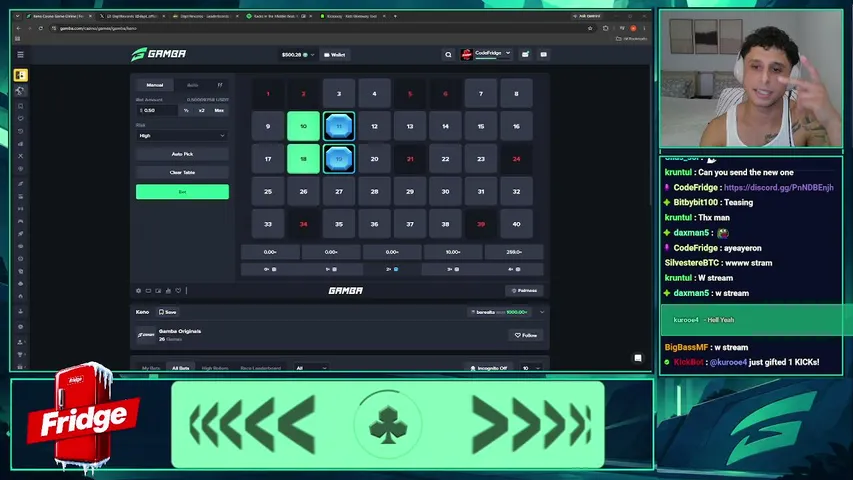Click Auto Pick button
This screenshot has width=853, height=480.
click(x=182, y=154)
